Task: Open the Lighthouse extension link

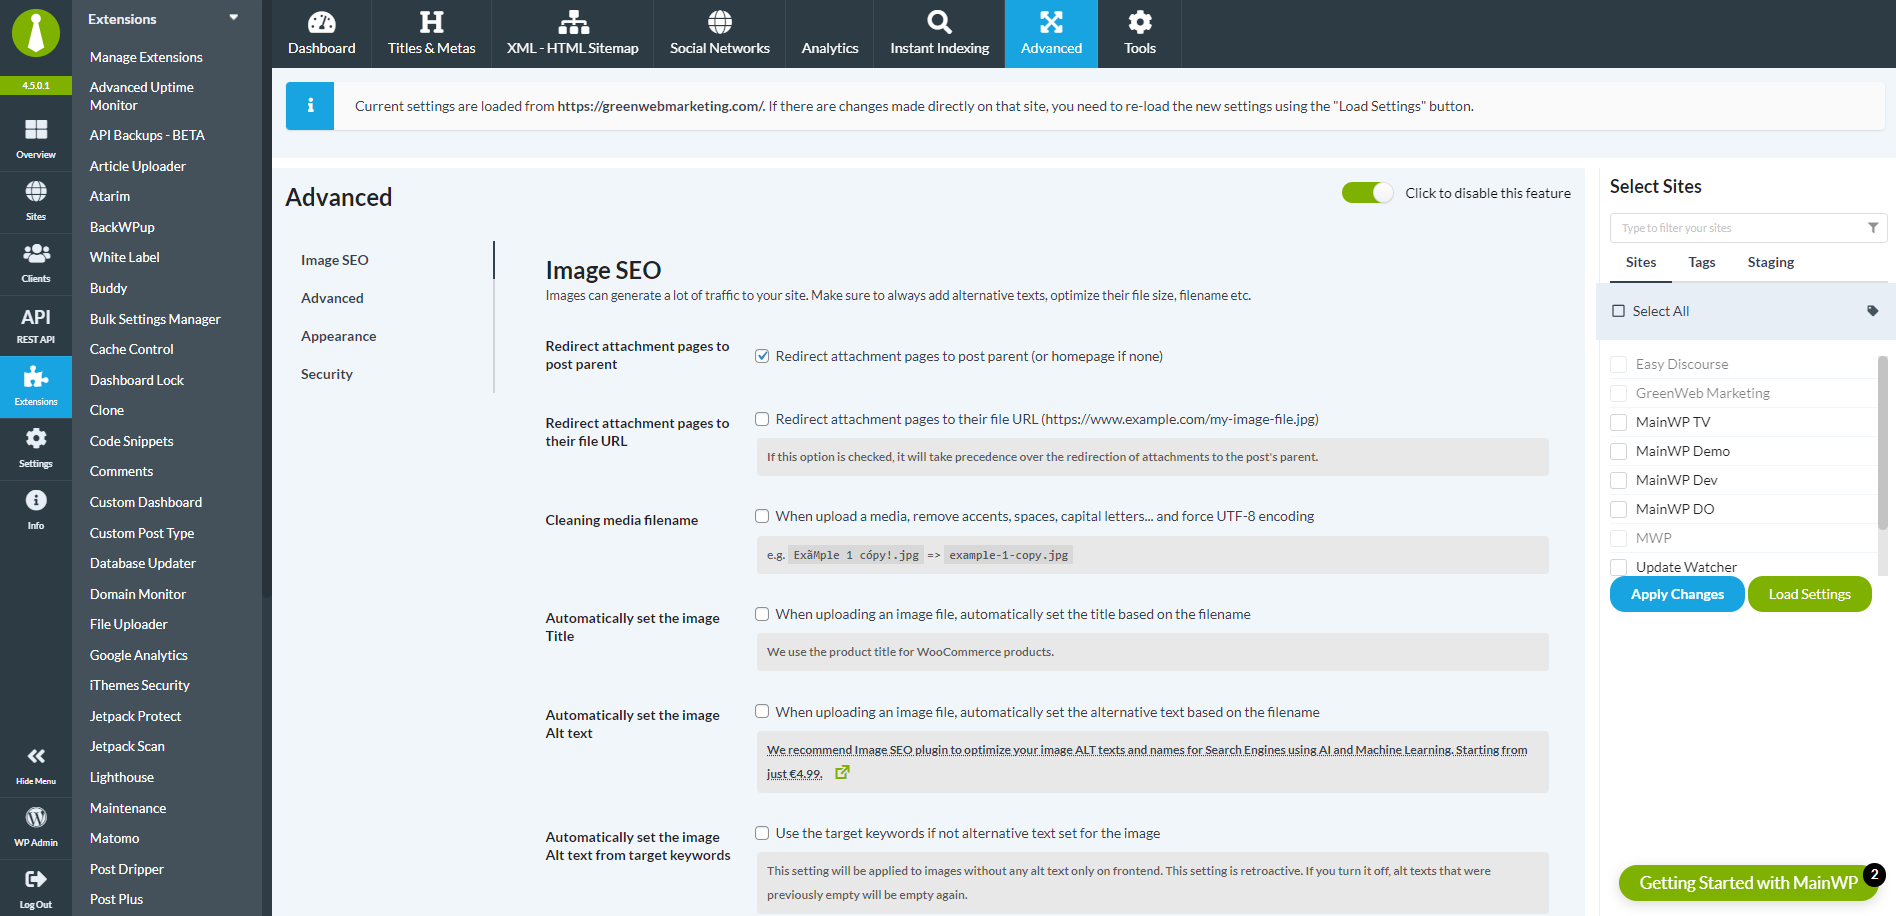Action: (122, 777)
